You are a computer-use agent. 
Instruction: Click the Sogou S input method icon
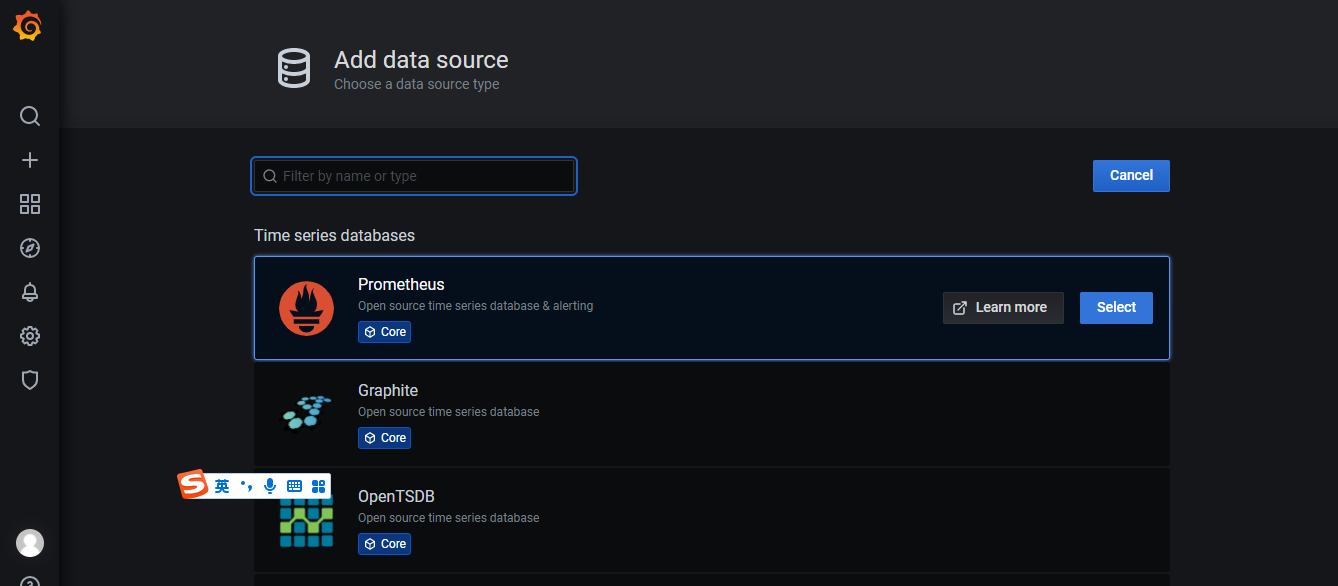(193, 486)
